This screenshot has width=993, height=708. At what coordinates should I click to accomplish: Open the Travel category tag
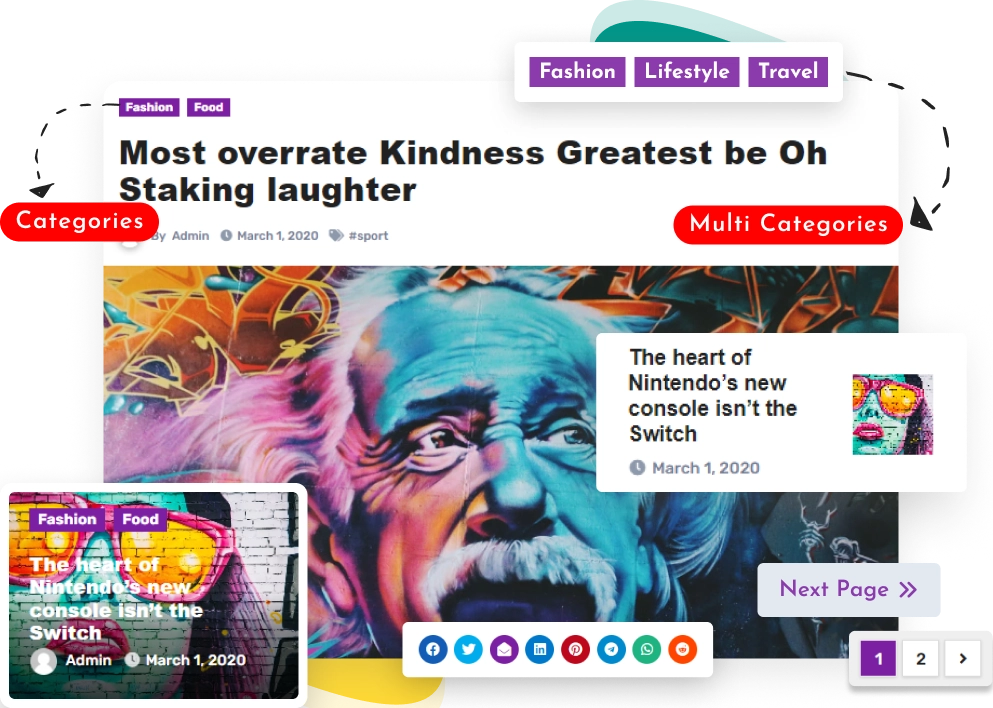(x=788, y=72)
